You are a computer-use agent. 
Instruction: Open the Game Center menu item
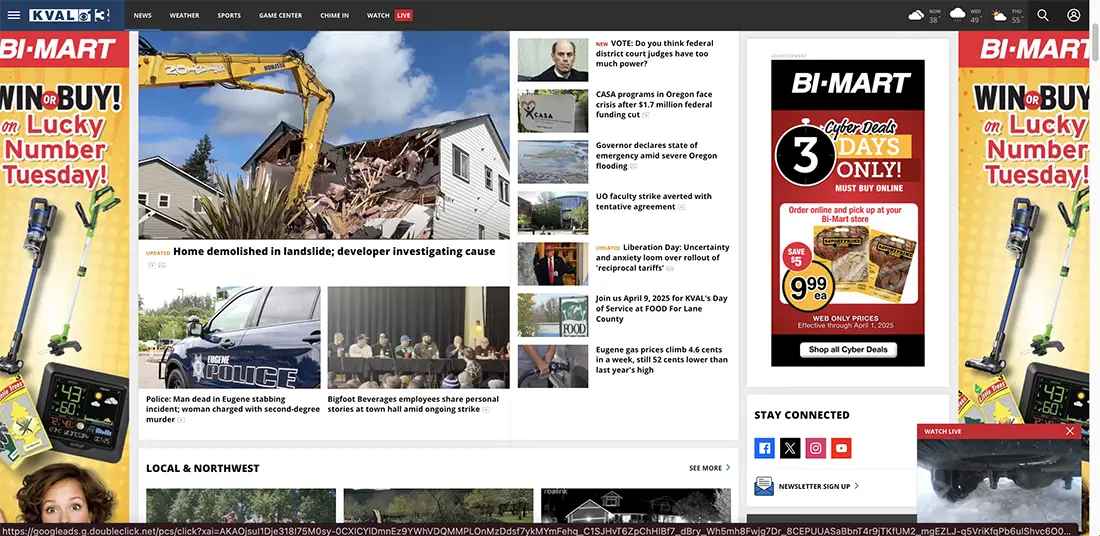click(x=281, y=15)
